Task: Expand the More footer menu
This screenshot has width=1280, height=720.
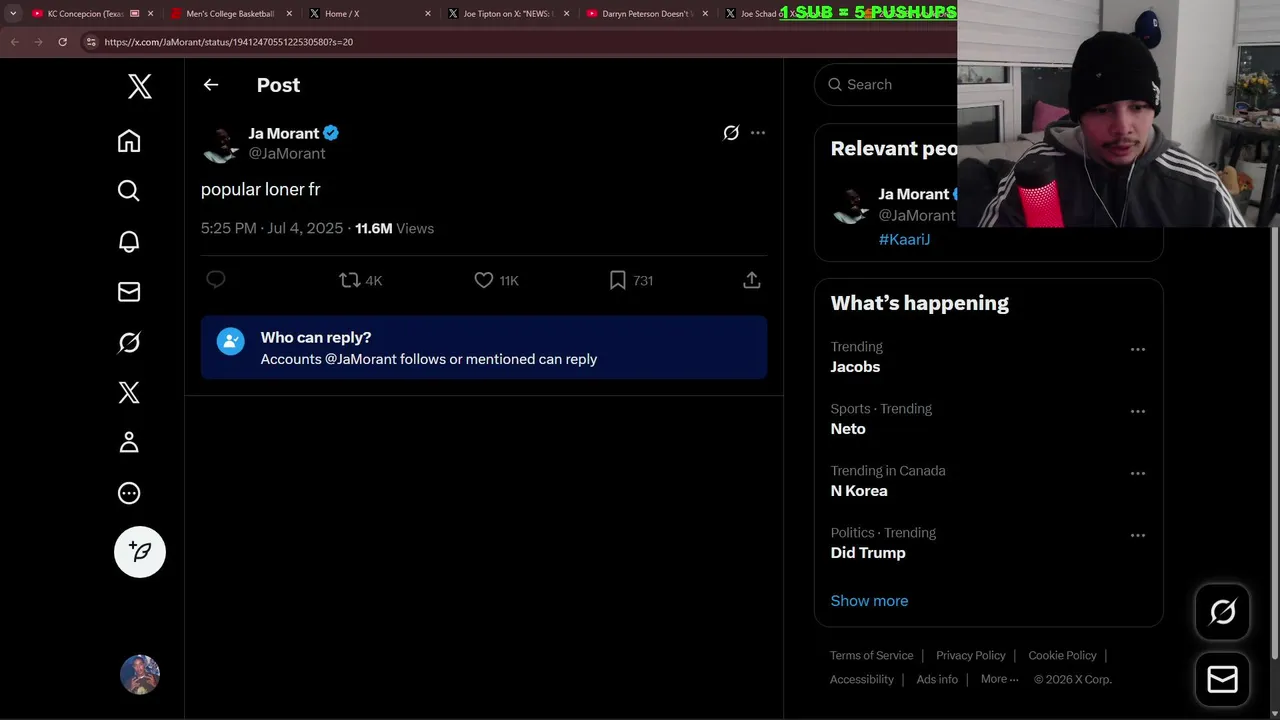Action: pos(999,680)
